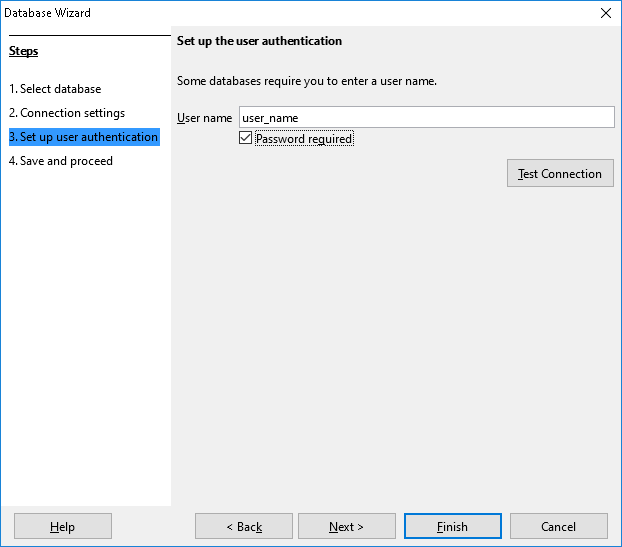Click Finish to complete the wizard
The width and height of the screenshot is (622, 547).
click(x=452, y=526)
